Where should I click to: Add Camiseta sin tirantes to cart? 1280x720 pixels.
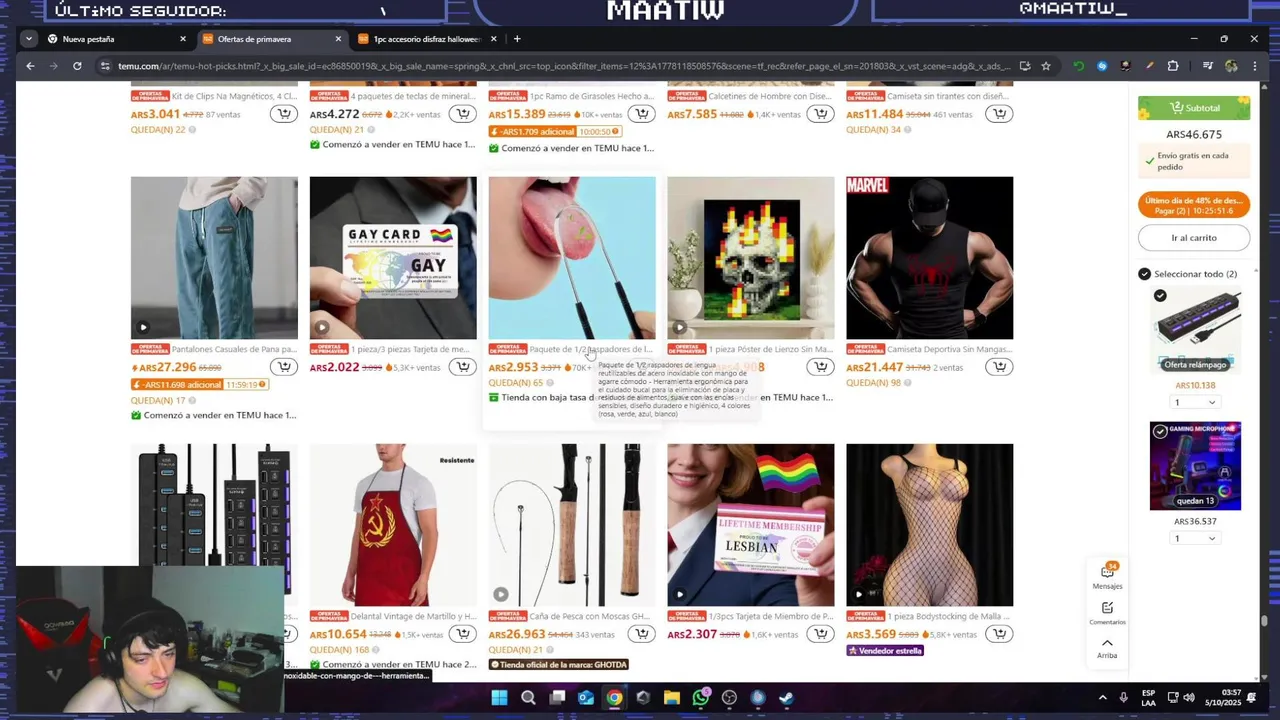1000,114
